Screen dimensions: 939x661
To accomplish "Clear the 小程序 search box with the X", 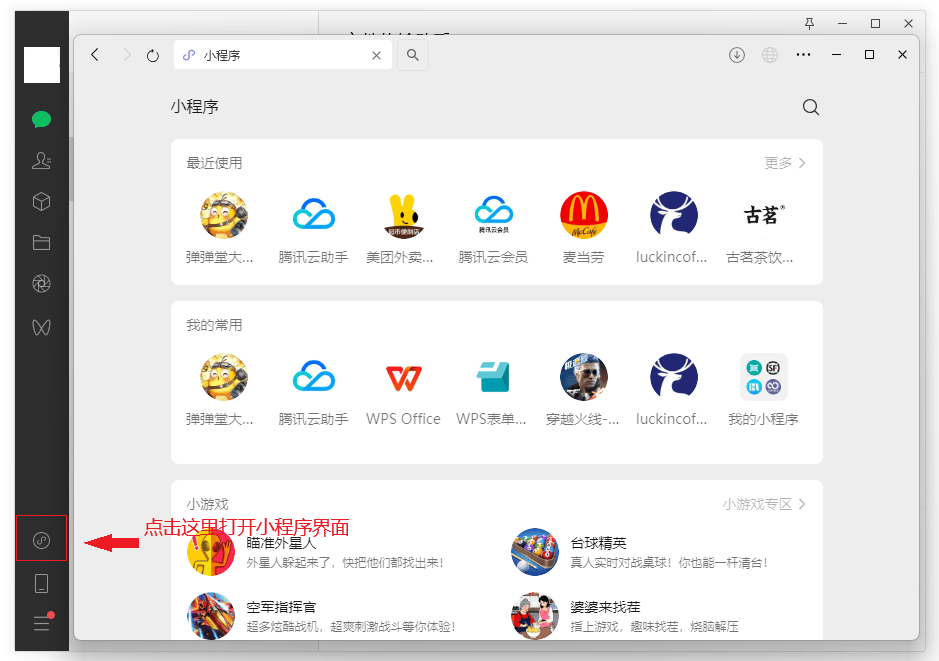I will point(376,56).
